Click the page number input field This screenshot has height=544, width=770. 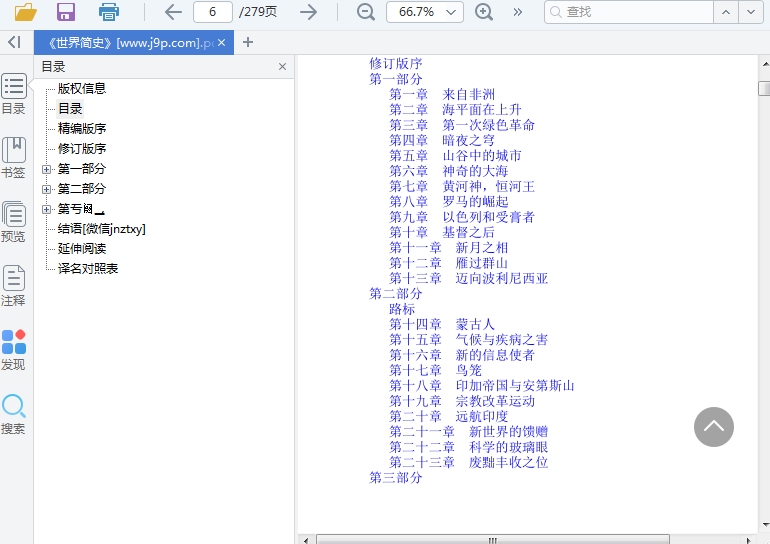pos(213,12)
